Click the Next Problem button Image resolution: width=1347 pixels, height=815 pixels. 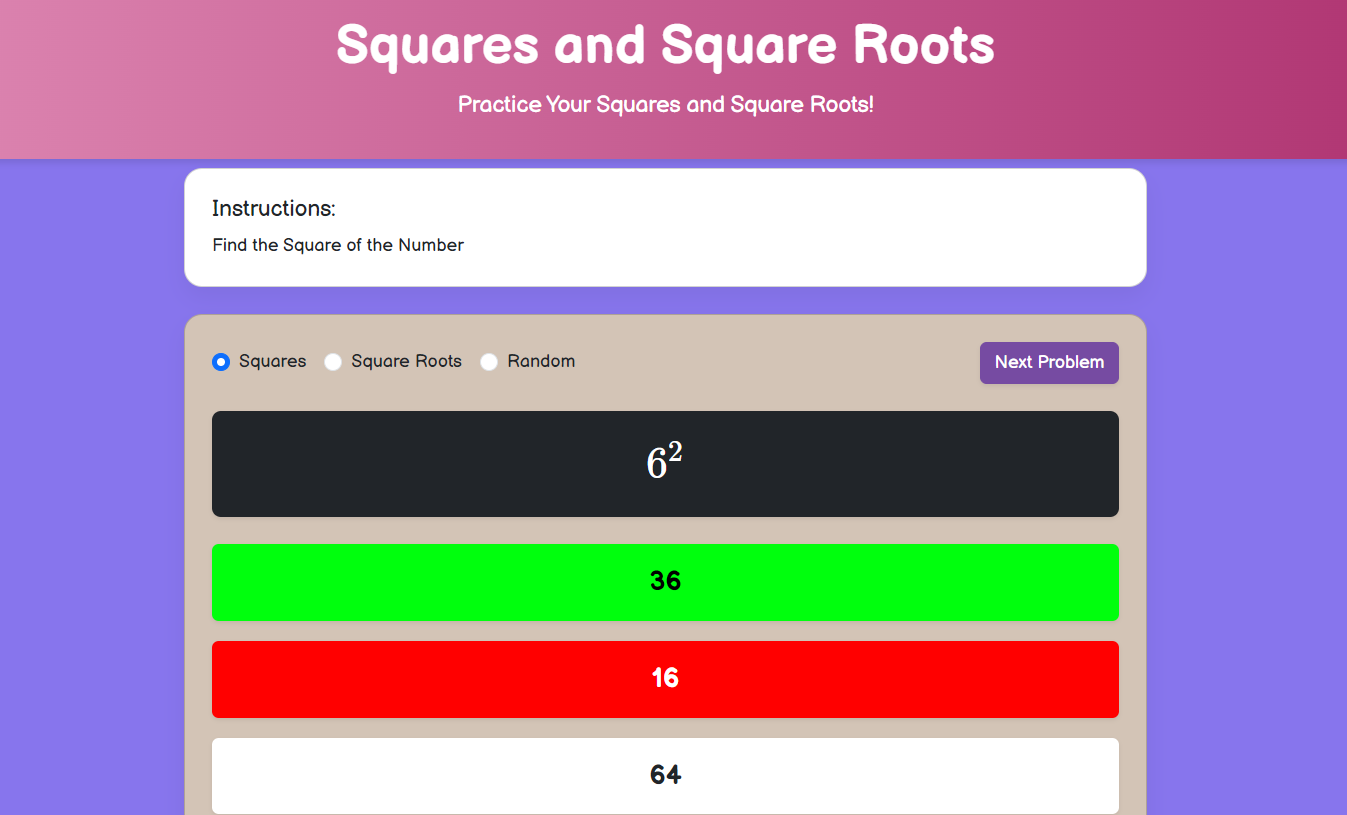click(x=1049, y=363)
